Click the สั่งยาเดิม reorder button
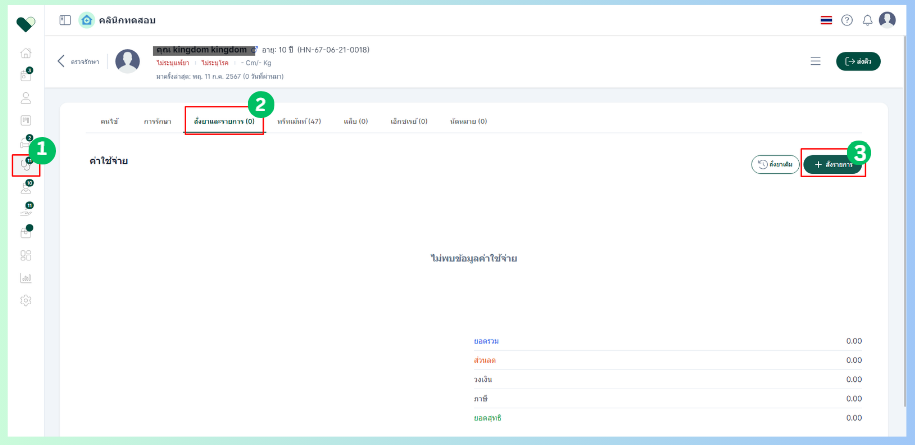The image size is (915, 445). click(x=775, y=164)
